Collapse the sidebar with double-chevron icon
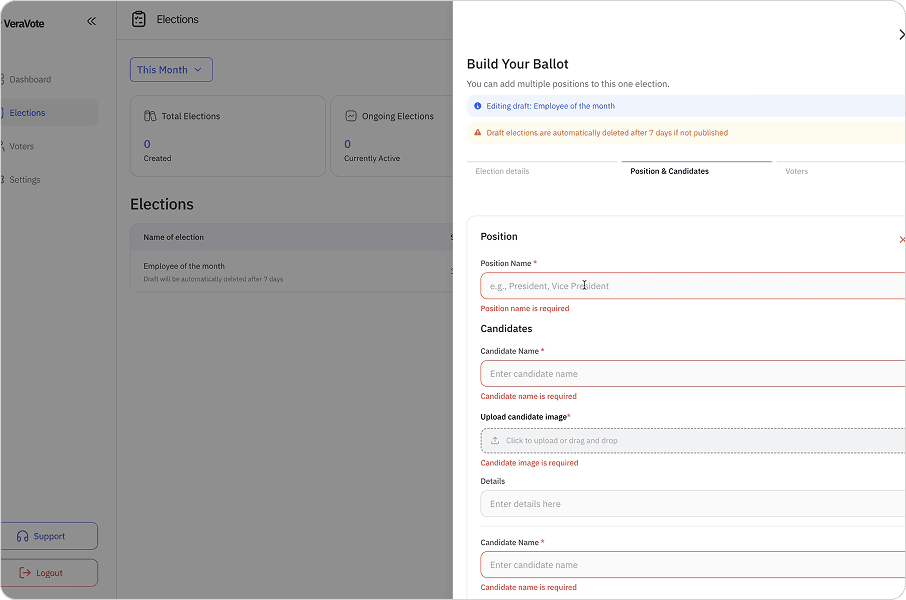The image size is (906, 600). (91, 20)
